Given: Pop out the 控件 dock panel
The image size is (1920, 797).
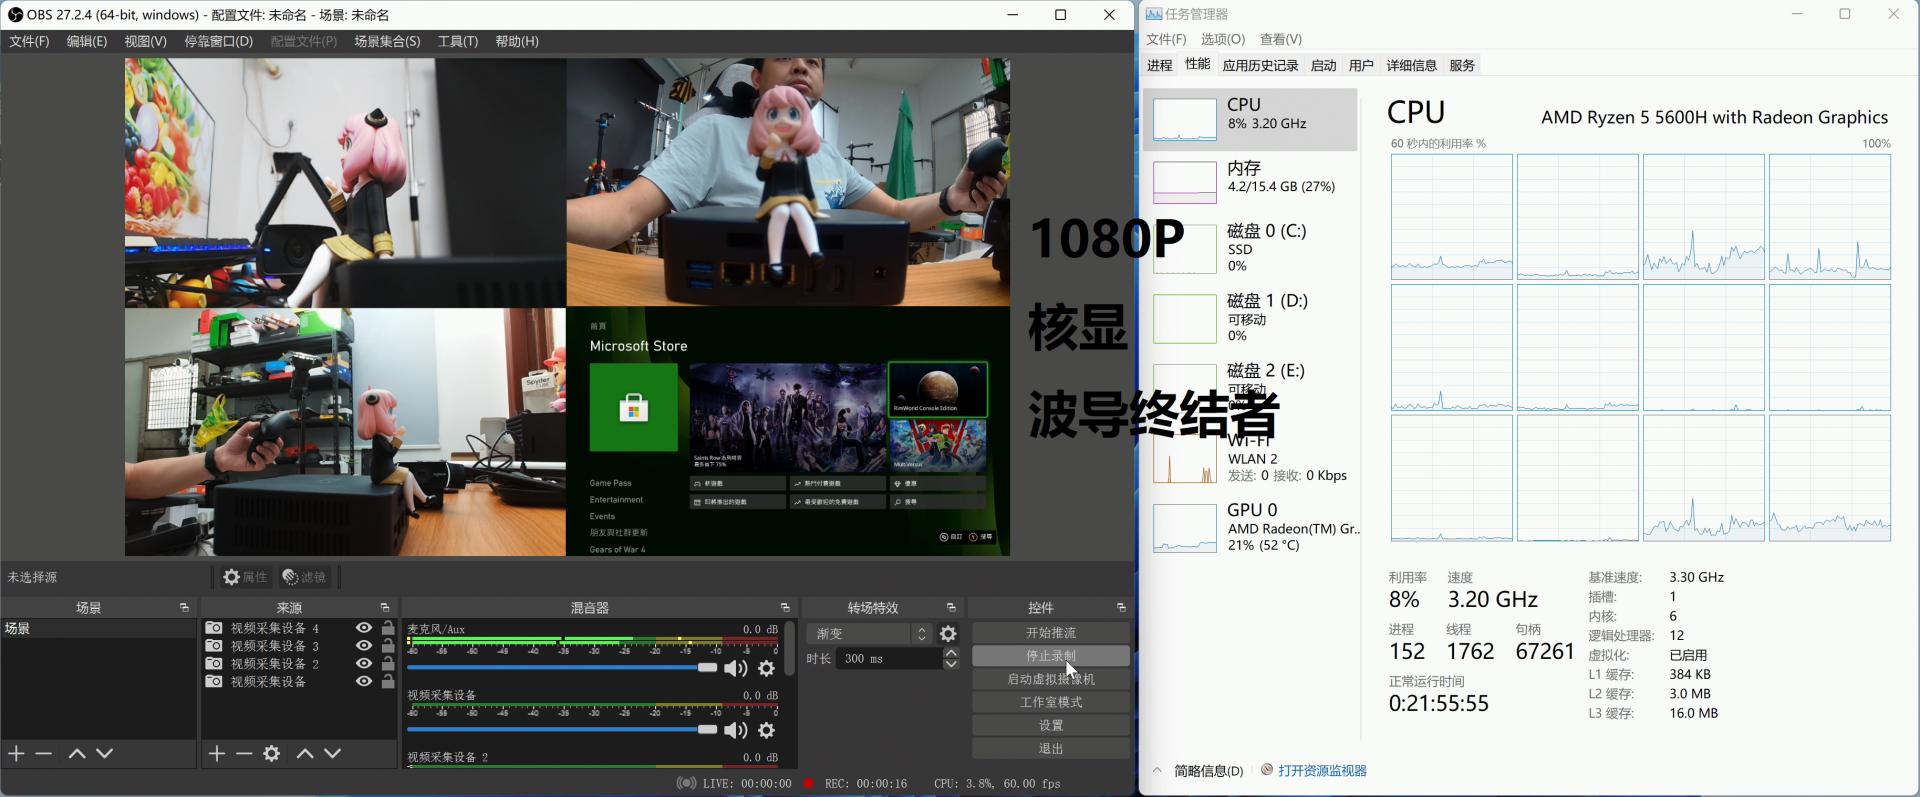Looking at the screenshot, I should (x=1121, y=607).
